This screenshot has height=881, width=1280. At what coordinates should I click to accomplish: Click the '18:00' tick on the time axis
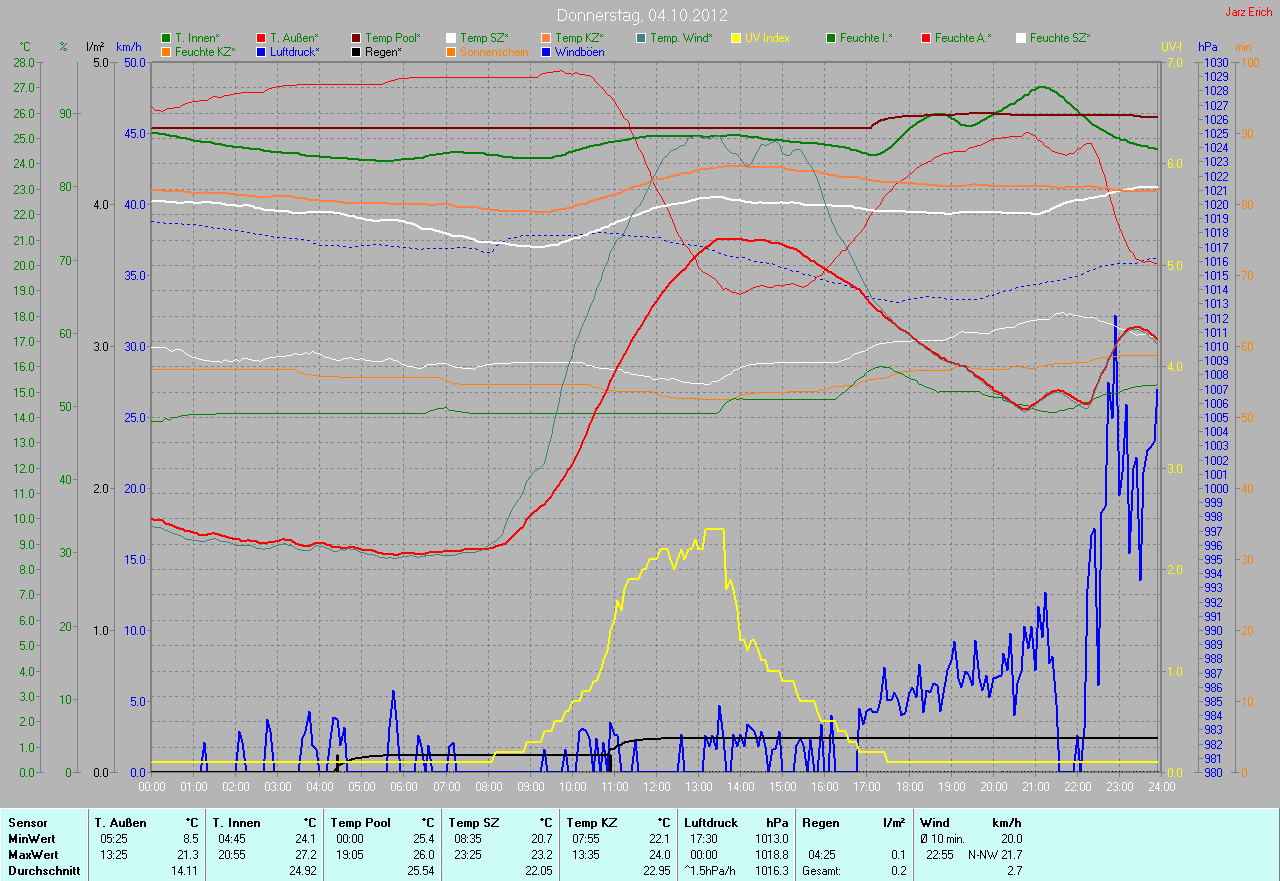tap(908, 787)
